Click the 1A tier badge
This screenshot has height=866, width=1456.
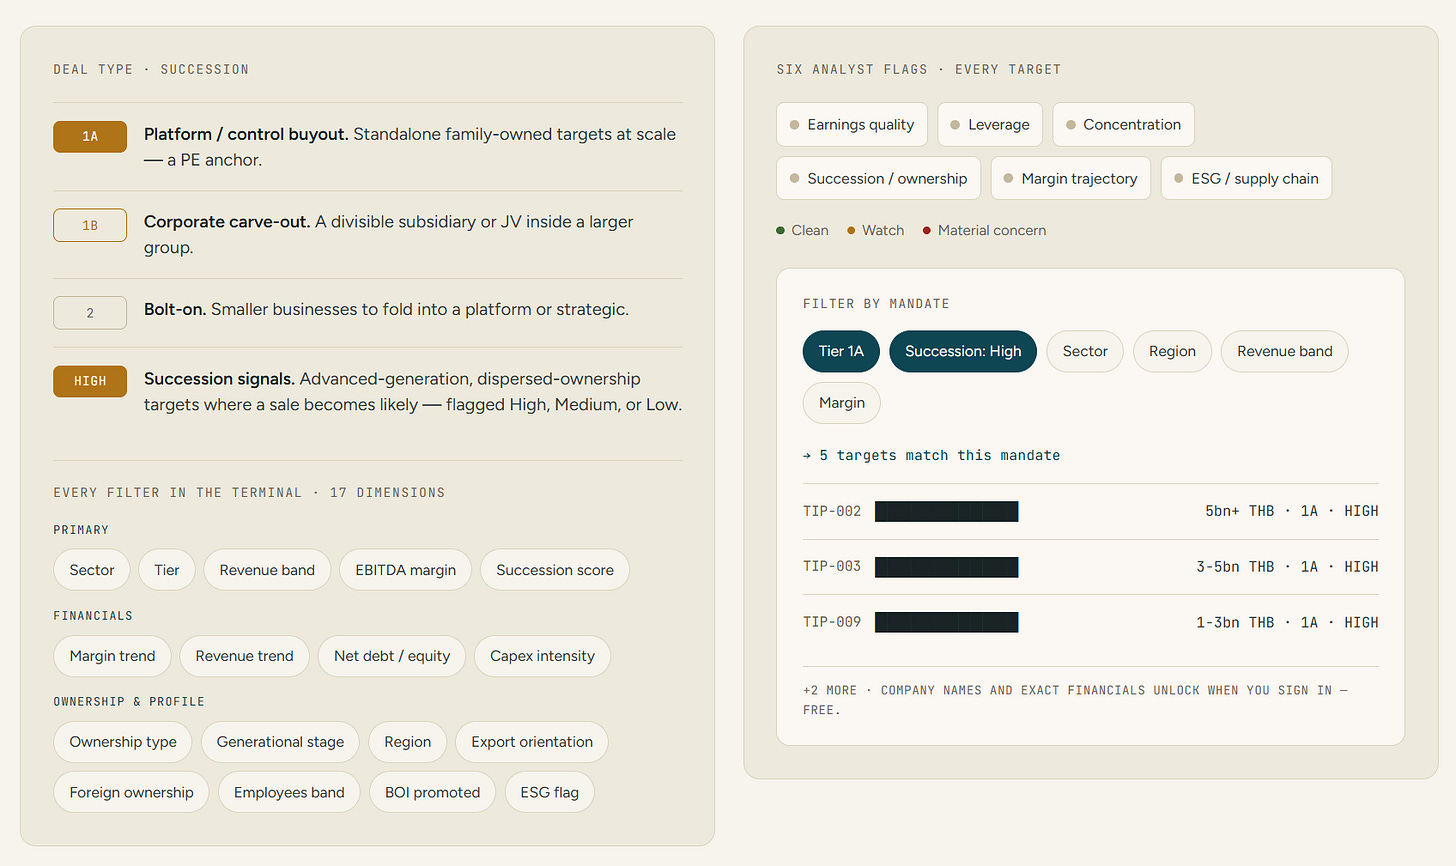(90, 137)
